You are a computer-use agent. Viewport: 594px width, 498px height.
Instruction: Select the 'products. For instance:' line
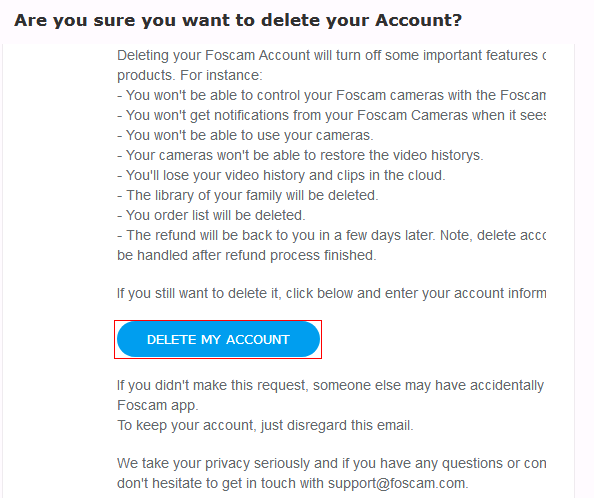click(189, 75)
